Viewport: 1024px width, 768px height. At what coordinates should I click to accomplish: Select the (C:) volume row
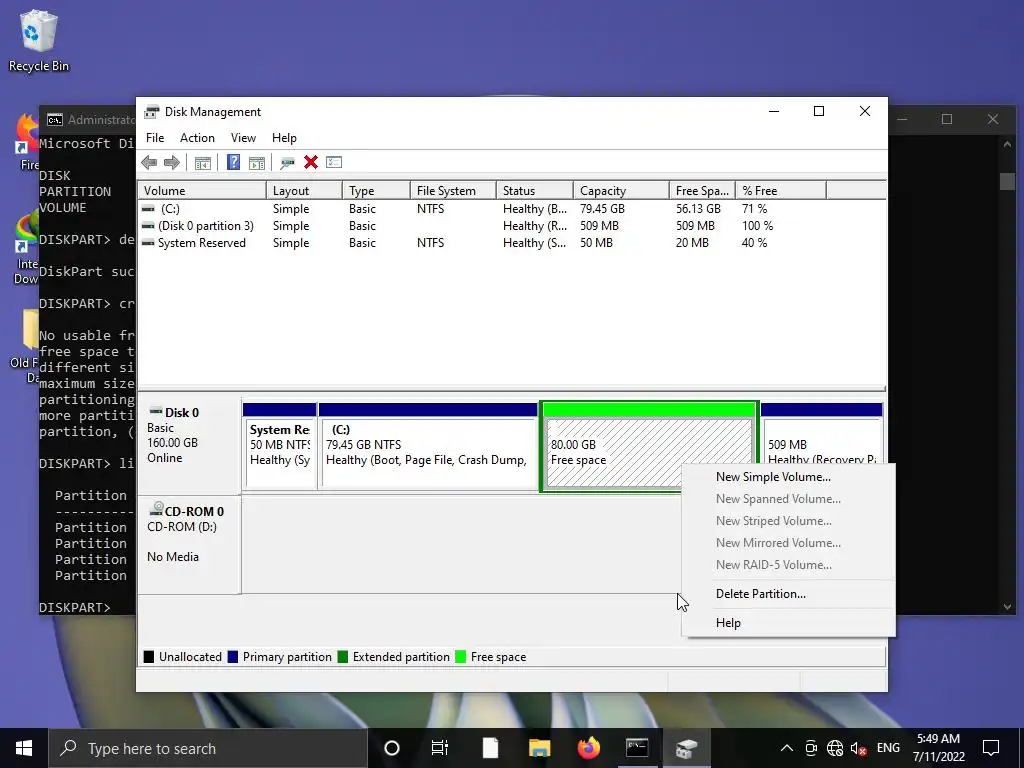click(482, 209)
